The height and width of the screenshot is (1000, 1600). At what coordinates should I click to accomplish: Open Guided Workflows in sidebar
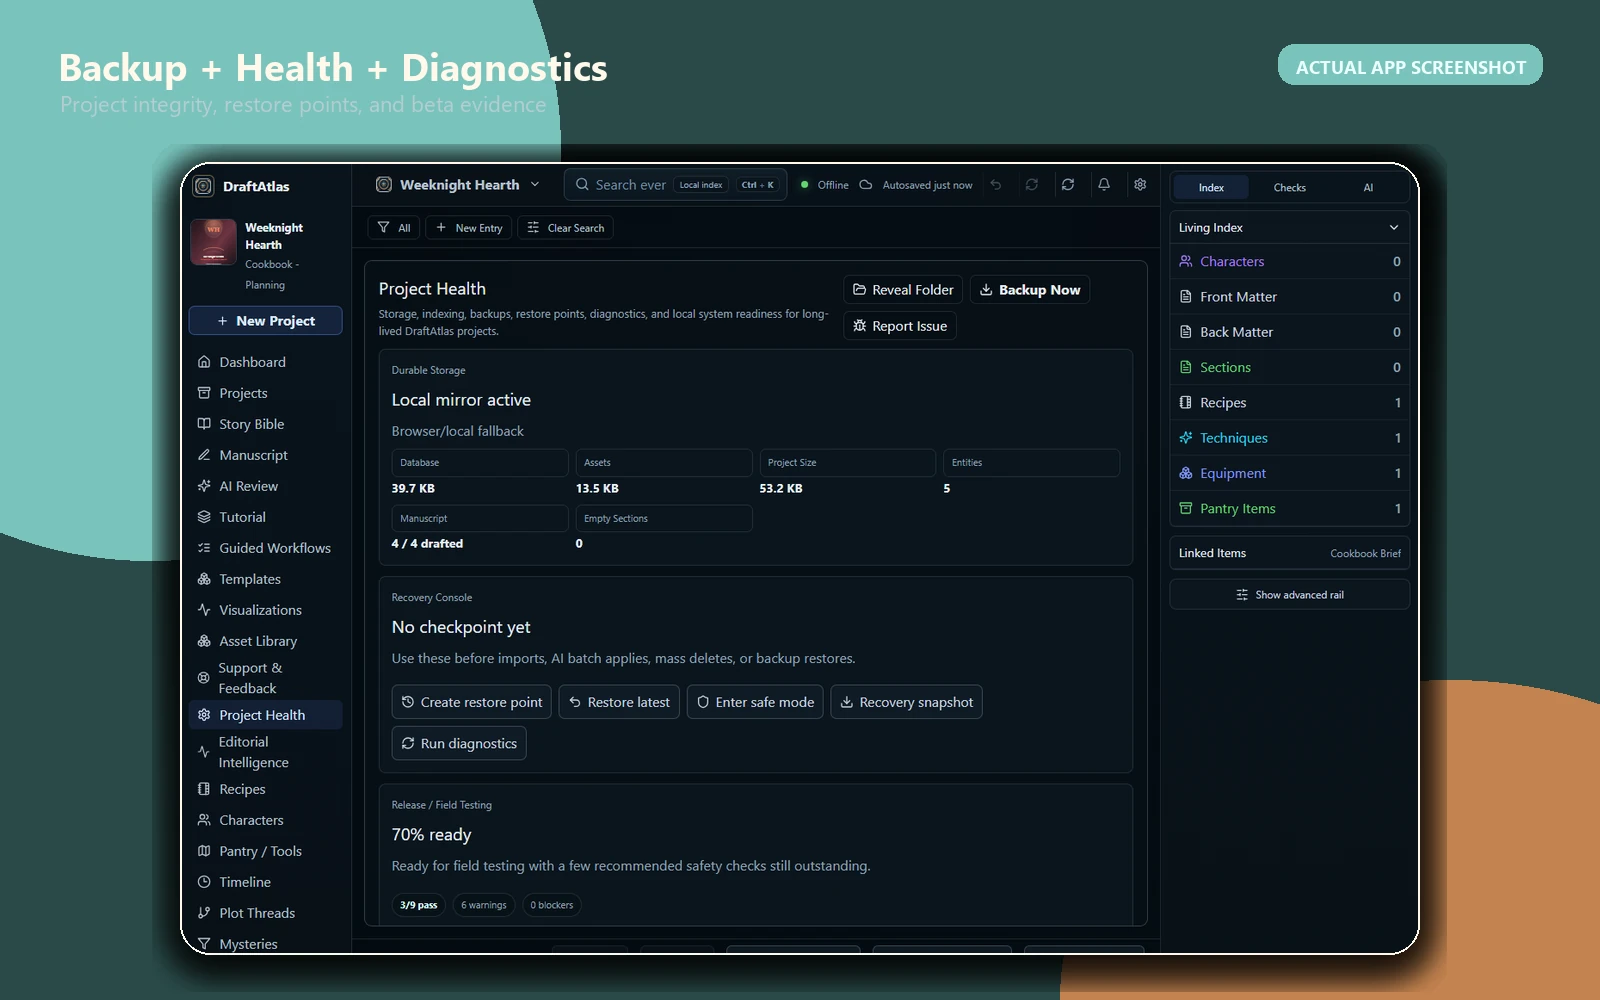coord(265,548)
